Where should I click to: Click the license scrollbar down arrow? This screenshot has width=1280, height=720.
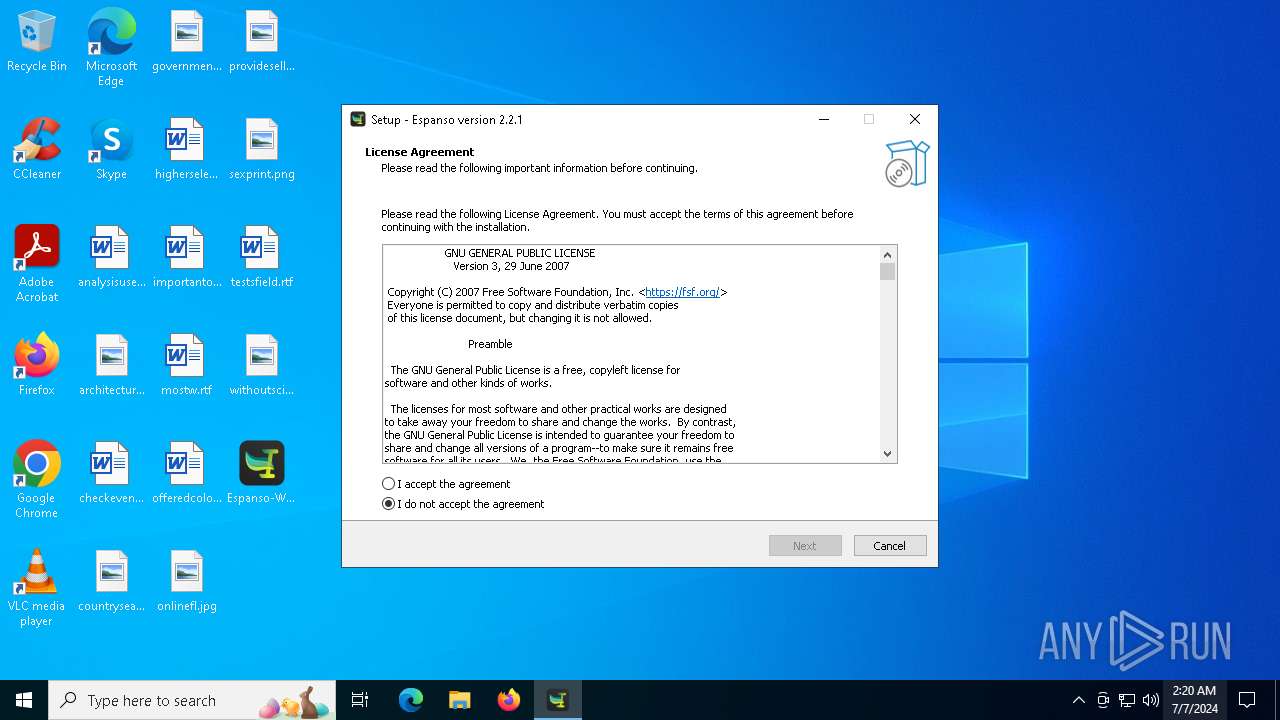coord(887,454)
